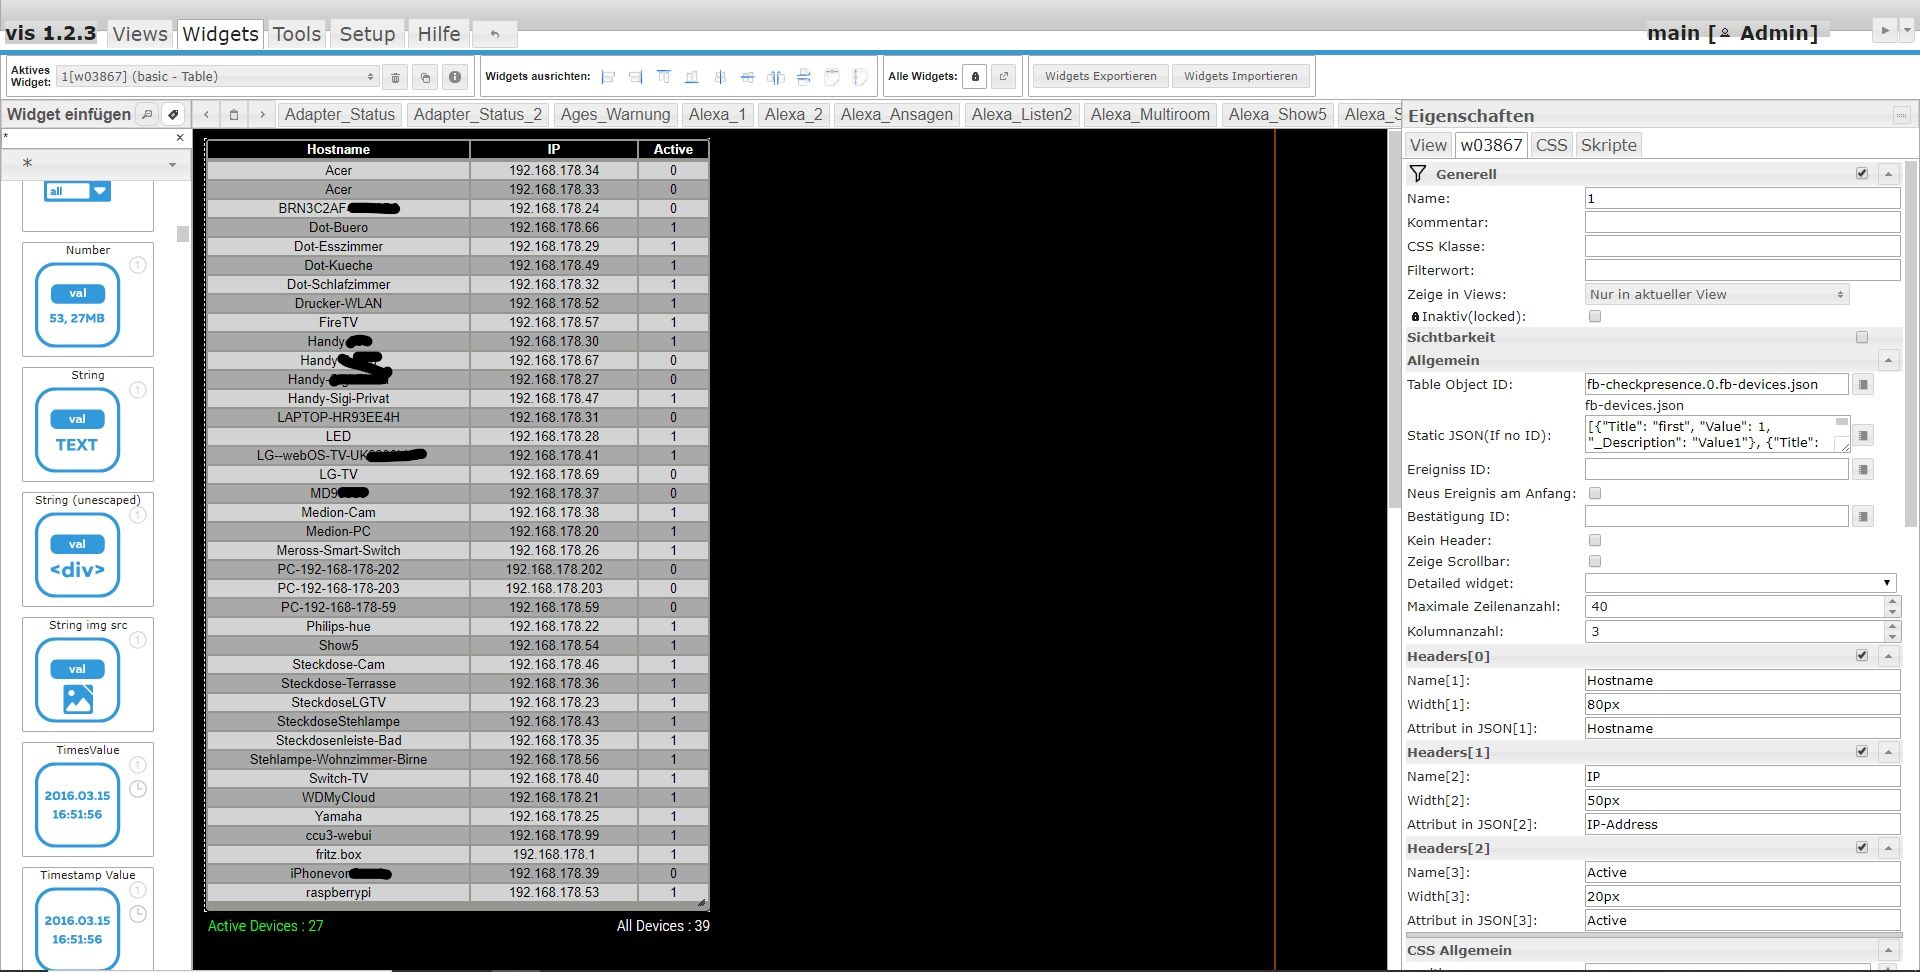Collapse the Headers[0] section
This screenshot has width=1920, height=972.
tap(1888, 656)
